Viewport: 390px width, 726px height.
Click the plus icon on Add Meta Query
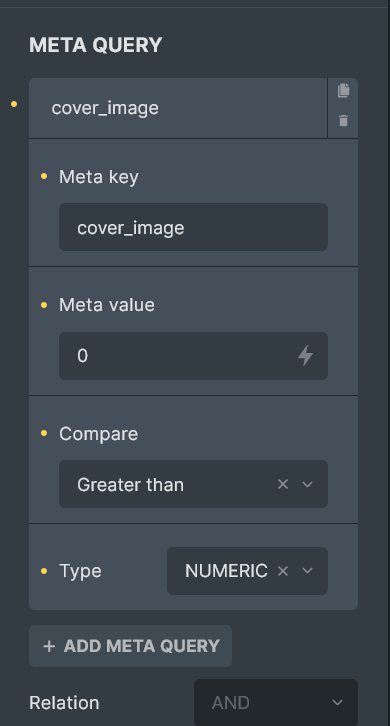49,646
